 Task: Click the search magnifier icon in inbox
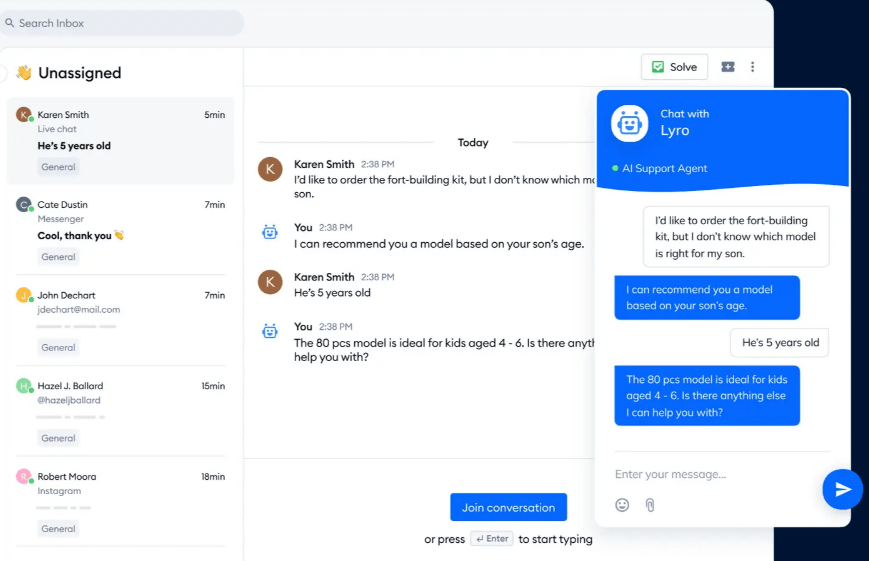point(10,23)
